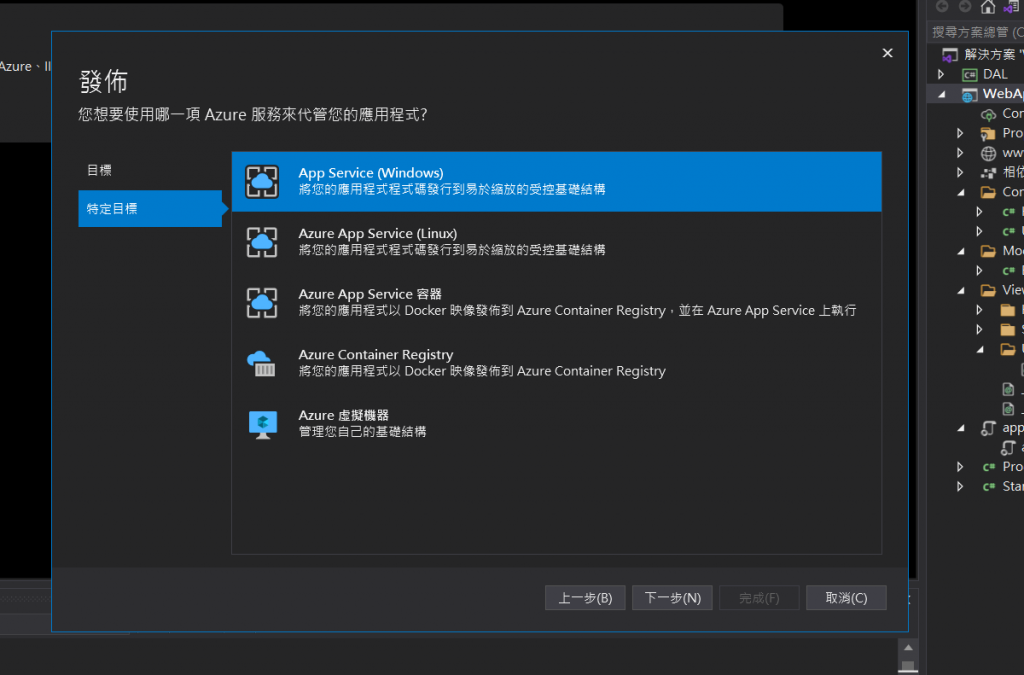This screenshot has width=1024, height=675.
Task: Click the Connected Services cloud icon
Action: [989, 114]
